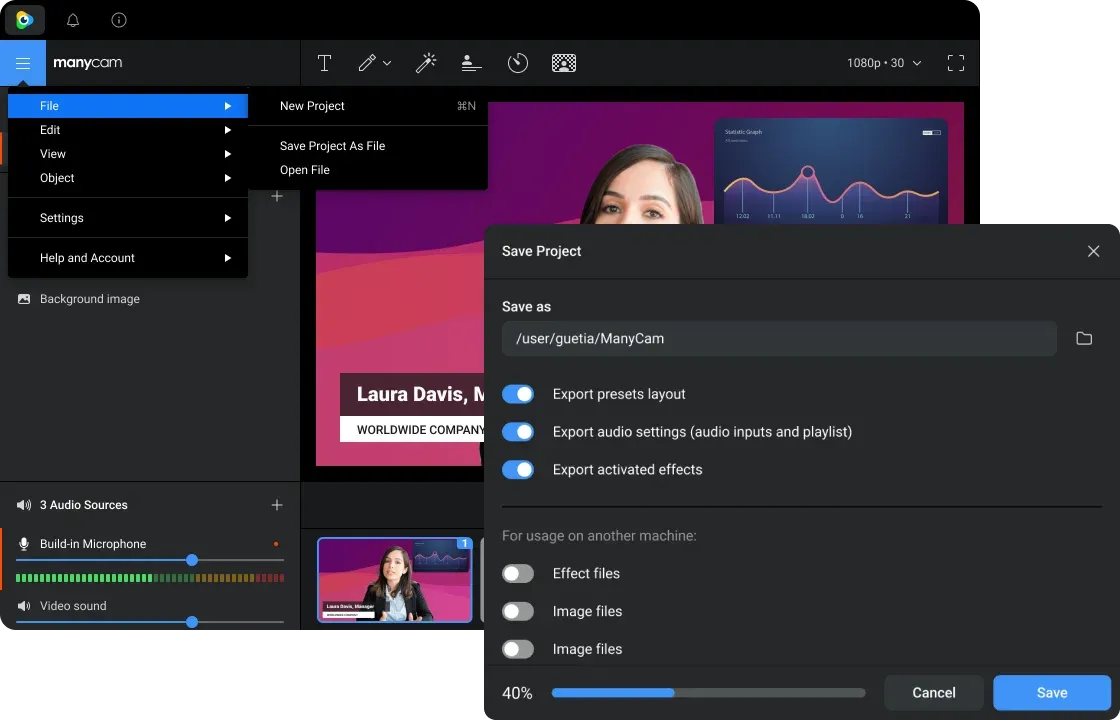Add an audio source with plus icon
This screenshot has width=1120, height=720.
tap(277, 505)
